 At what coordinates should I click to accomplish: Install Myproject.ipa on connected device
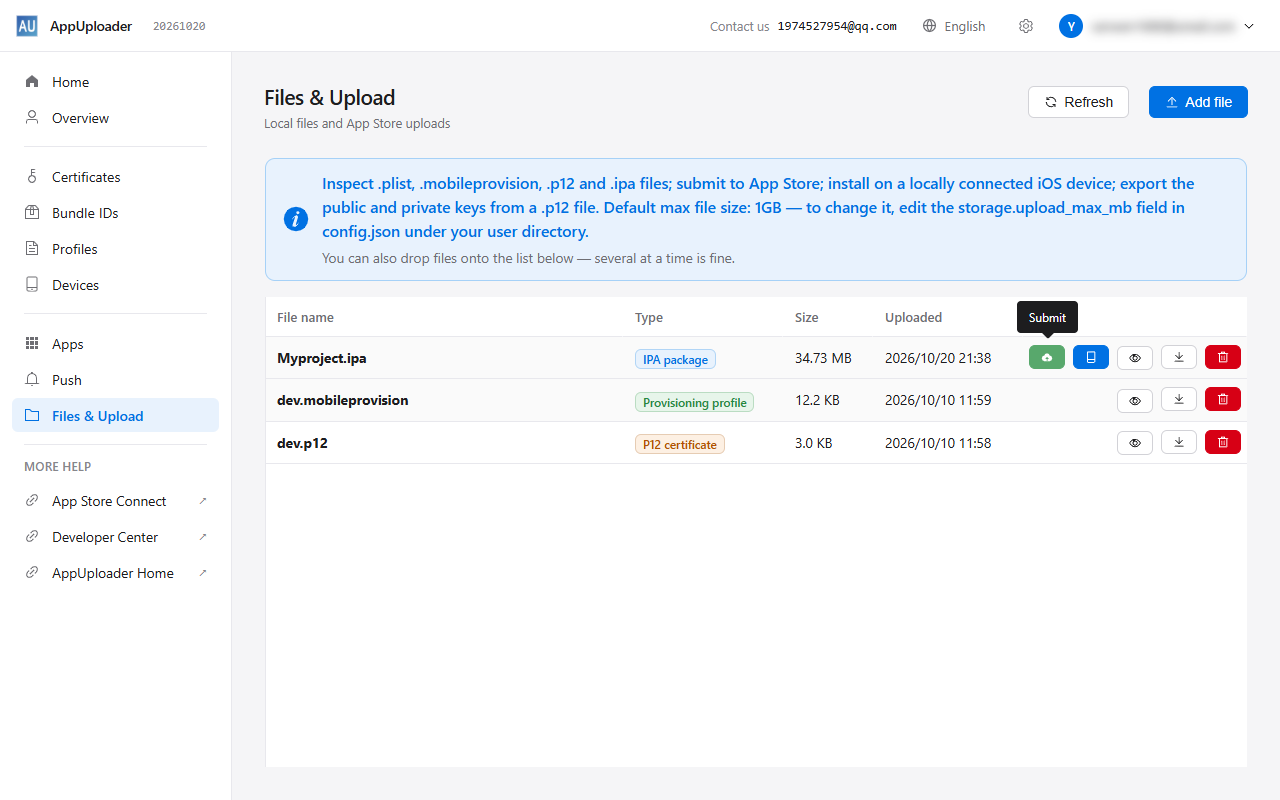pyautogui.click(x=1091, y=357)
